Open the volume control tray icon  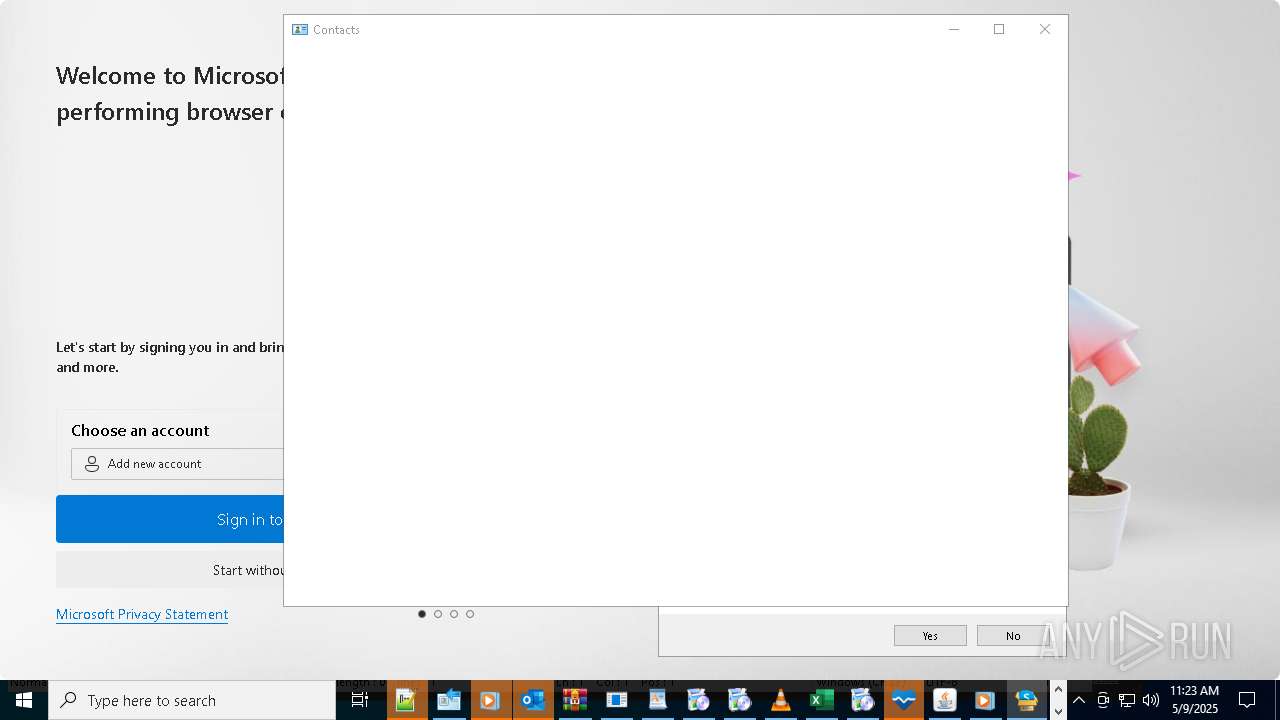pos(1151,700)
